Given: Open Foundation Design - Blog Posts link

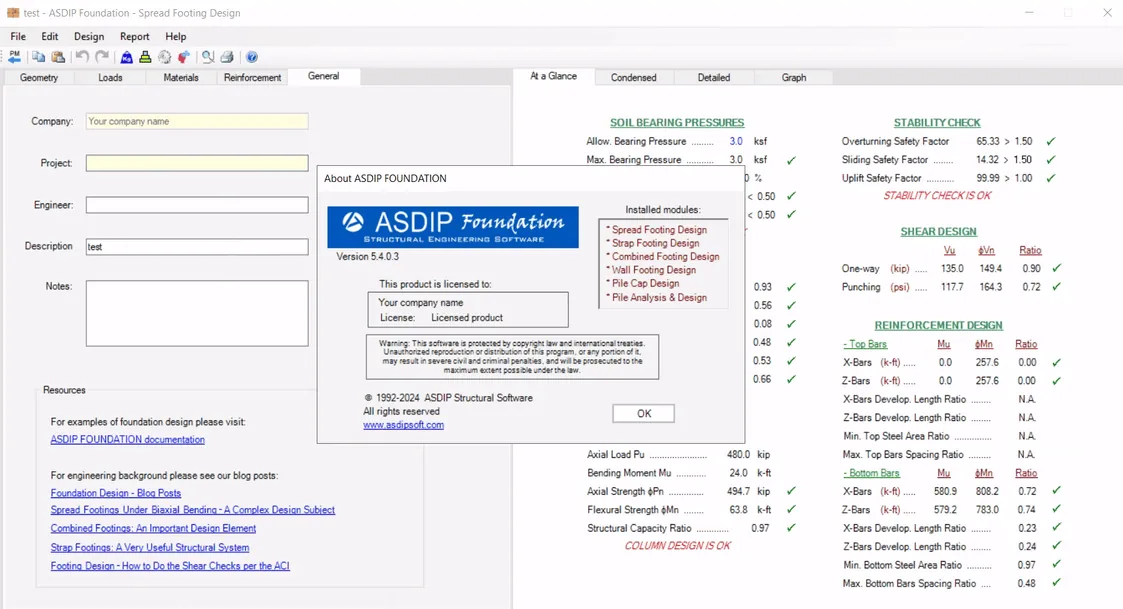Looking at the screenshot, I should (x=115, y=493).
